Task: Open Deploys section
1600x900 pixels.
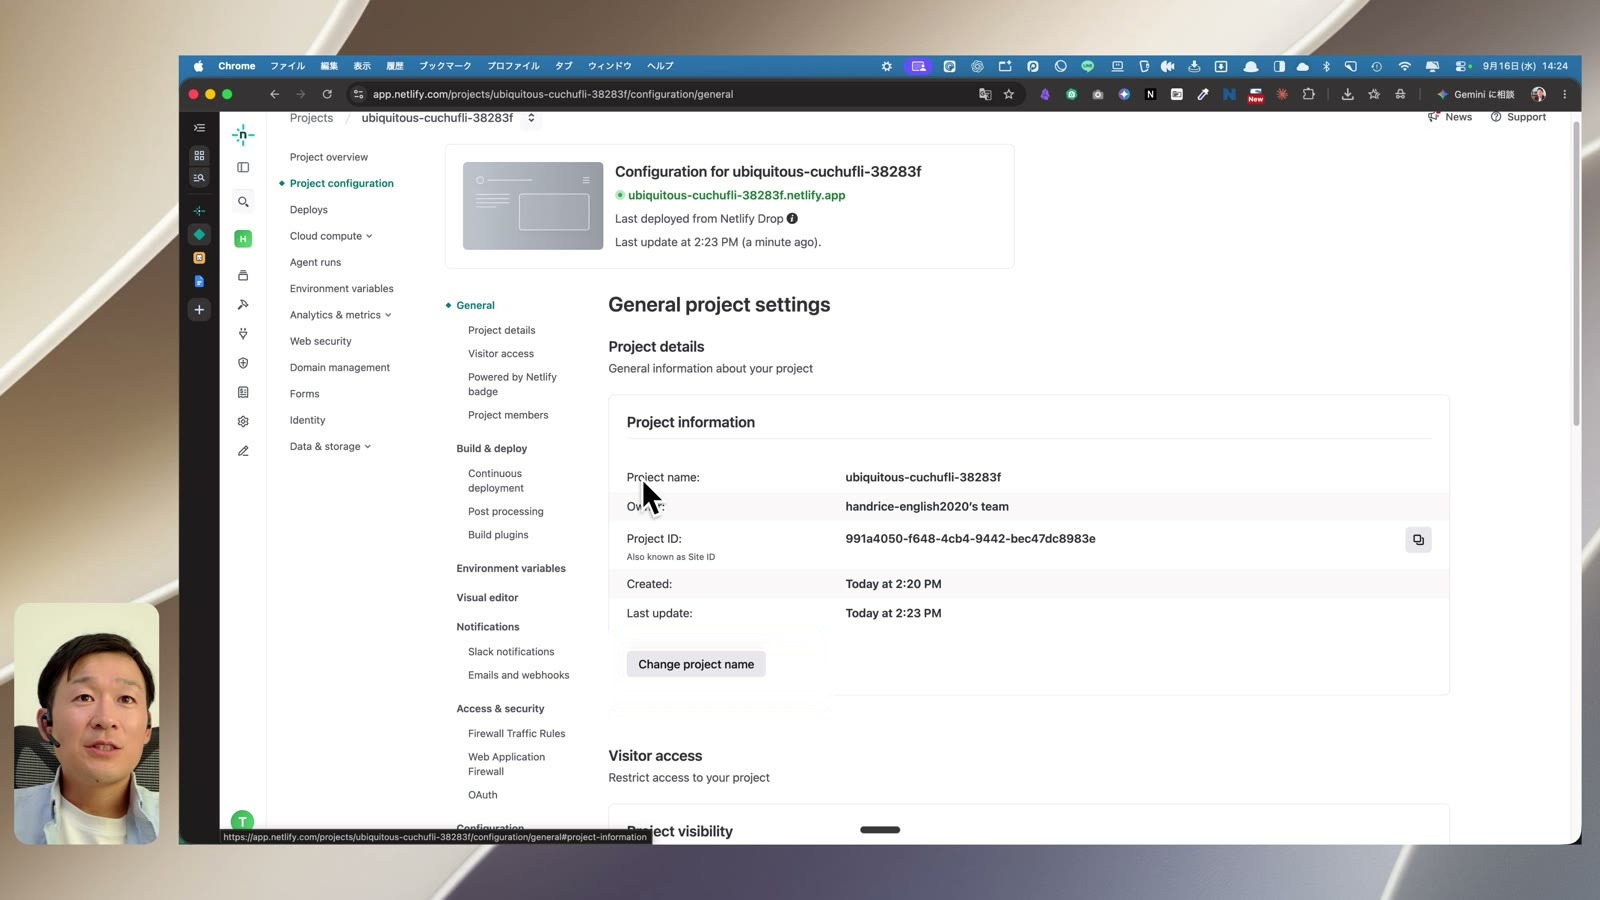Action: (x=309, y=210)
